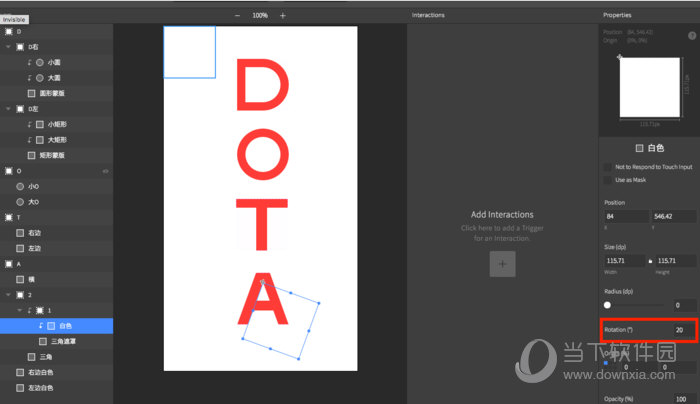
Task: Select the 三角遮罩 layer icon
Action: (43, 342)
